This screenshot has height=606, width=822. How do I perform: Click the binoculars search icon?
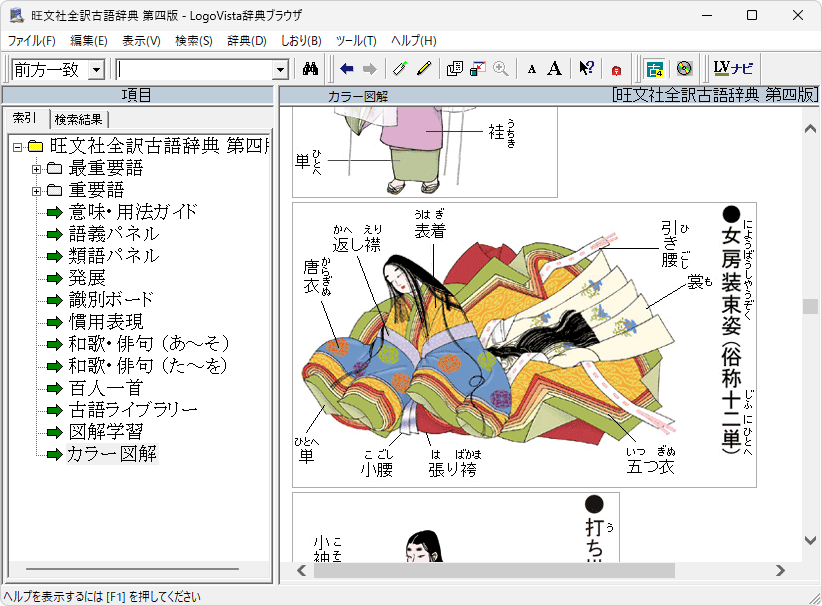(x=310, y=69)
